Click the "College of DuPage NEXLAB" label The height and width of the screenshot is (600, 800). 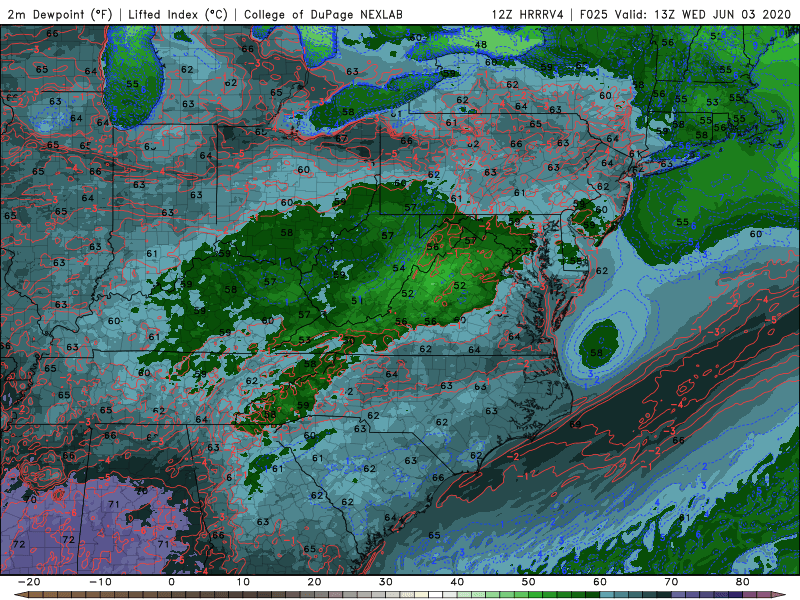tap(323, 14)
